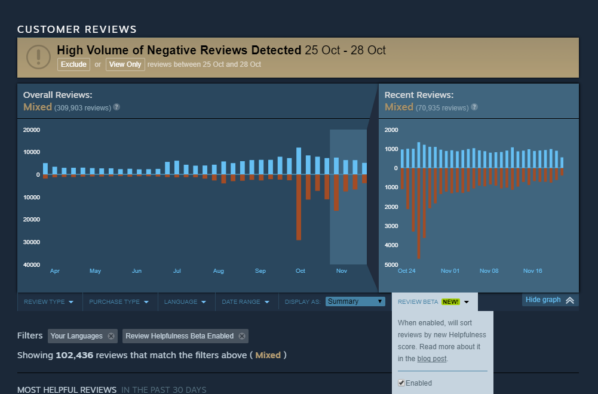Click the exclamation warning icon
Viewport: 598px width, 394px height.
[x=38, y=57]
